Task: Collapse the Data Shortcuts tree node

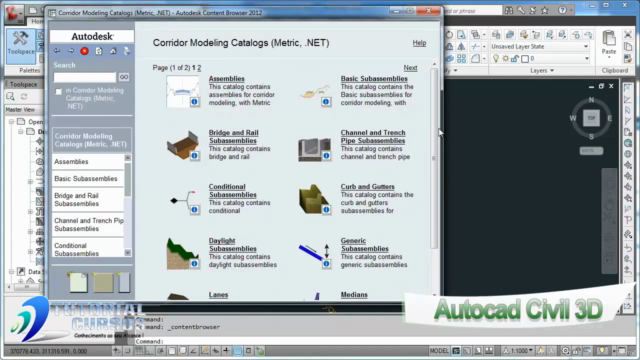Action: [x=11, y=271]
